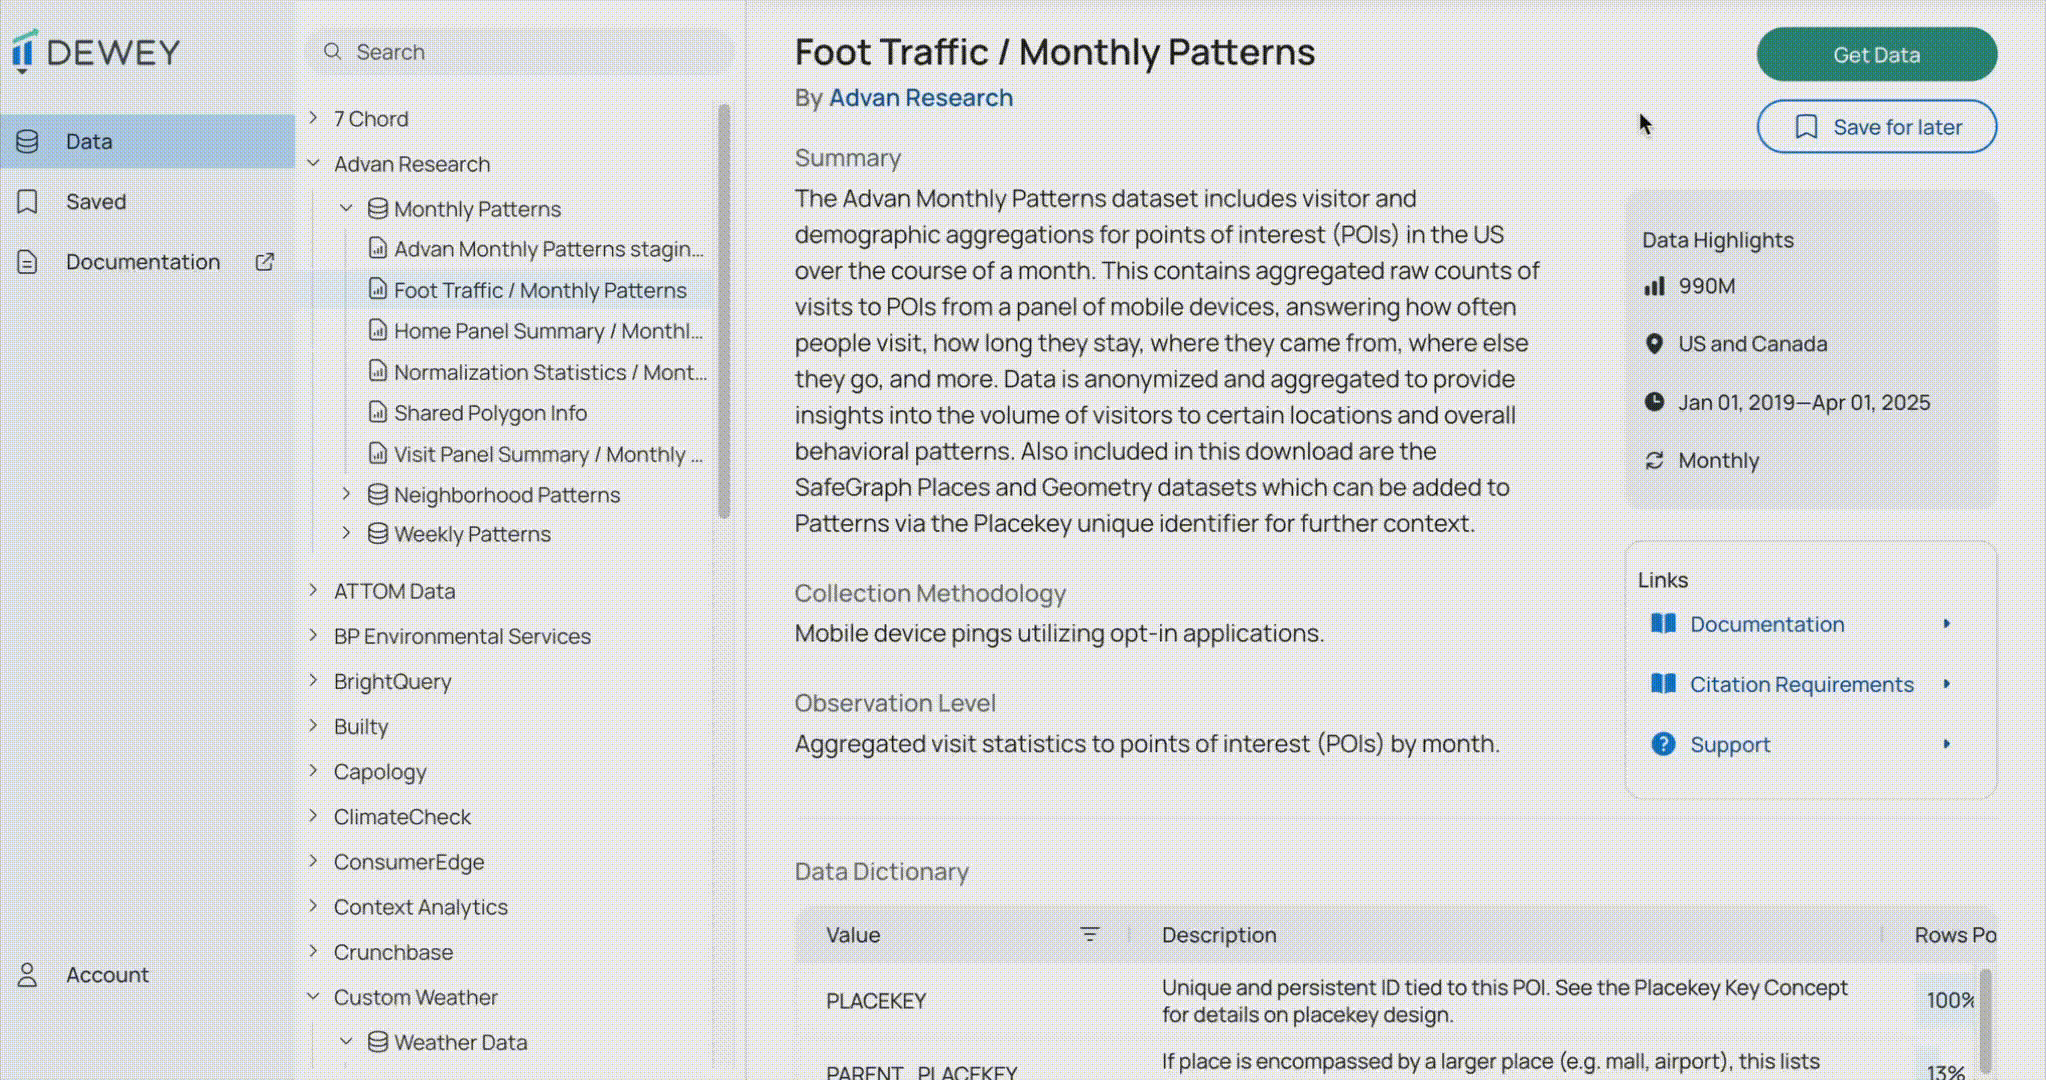Screen dimensions: 2046x1080
Task: Click the Saved bookmark icon in sidebar
Action: click(28, 201)
